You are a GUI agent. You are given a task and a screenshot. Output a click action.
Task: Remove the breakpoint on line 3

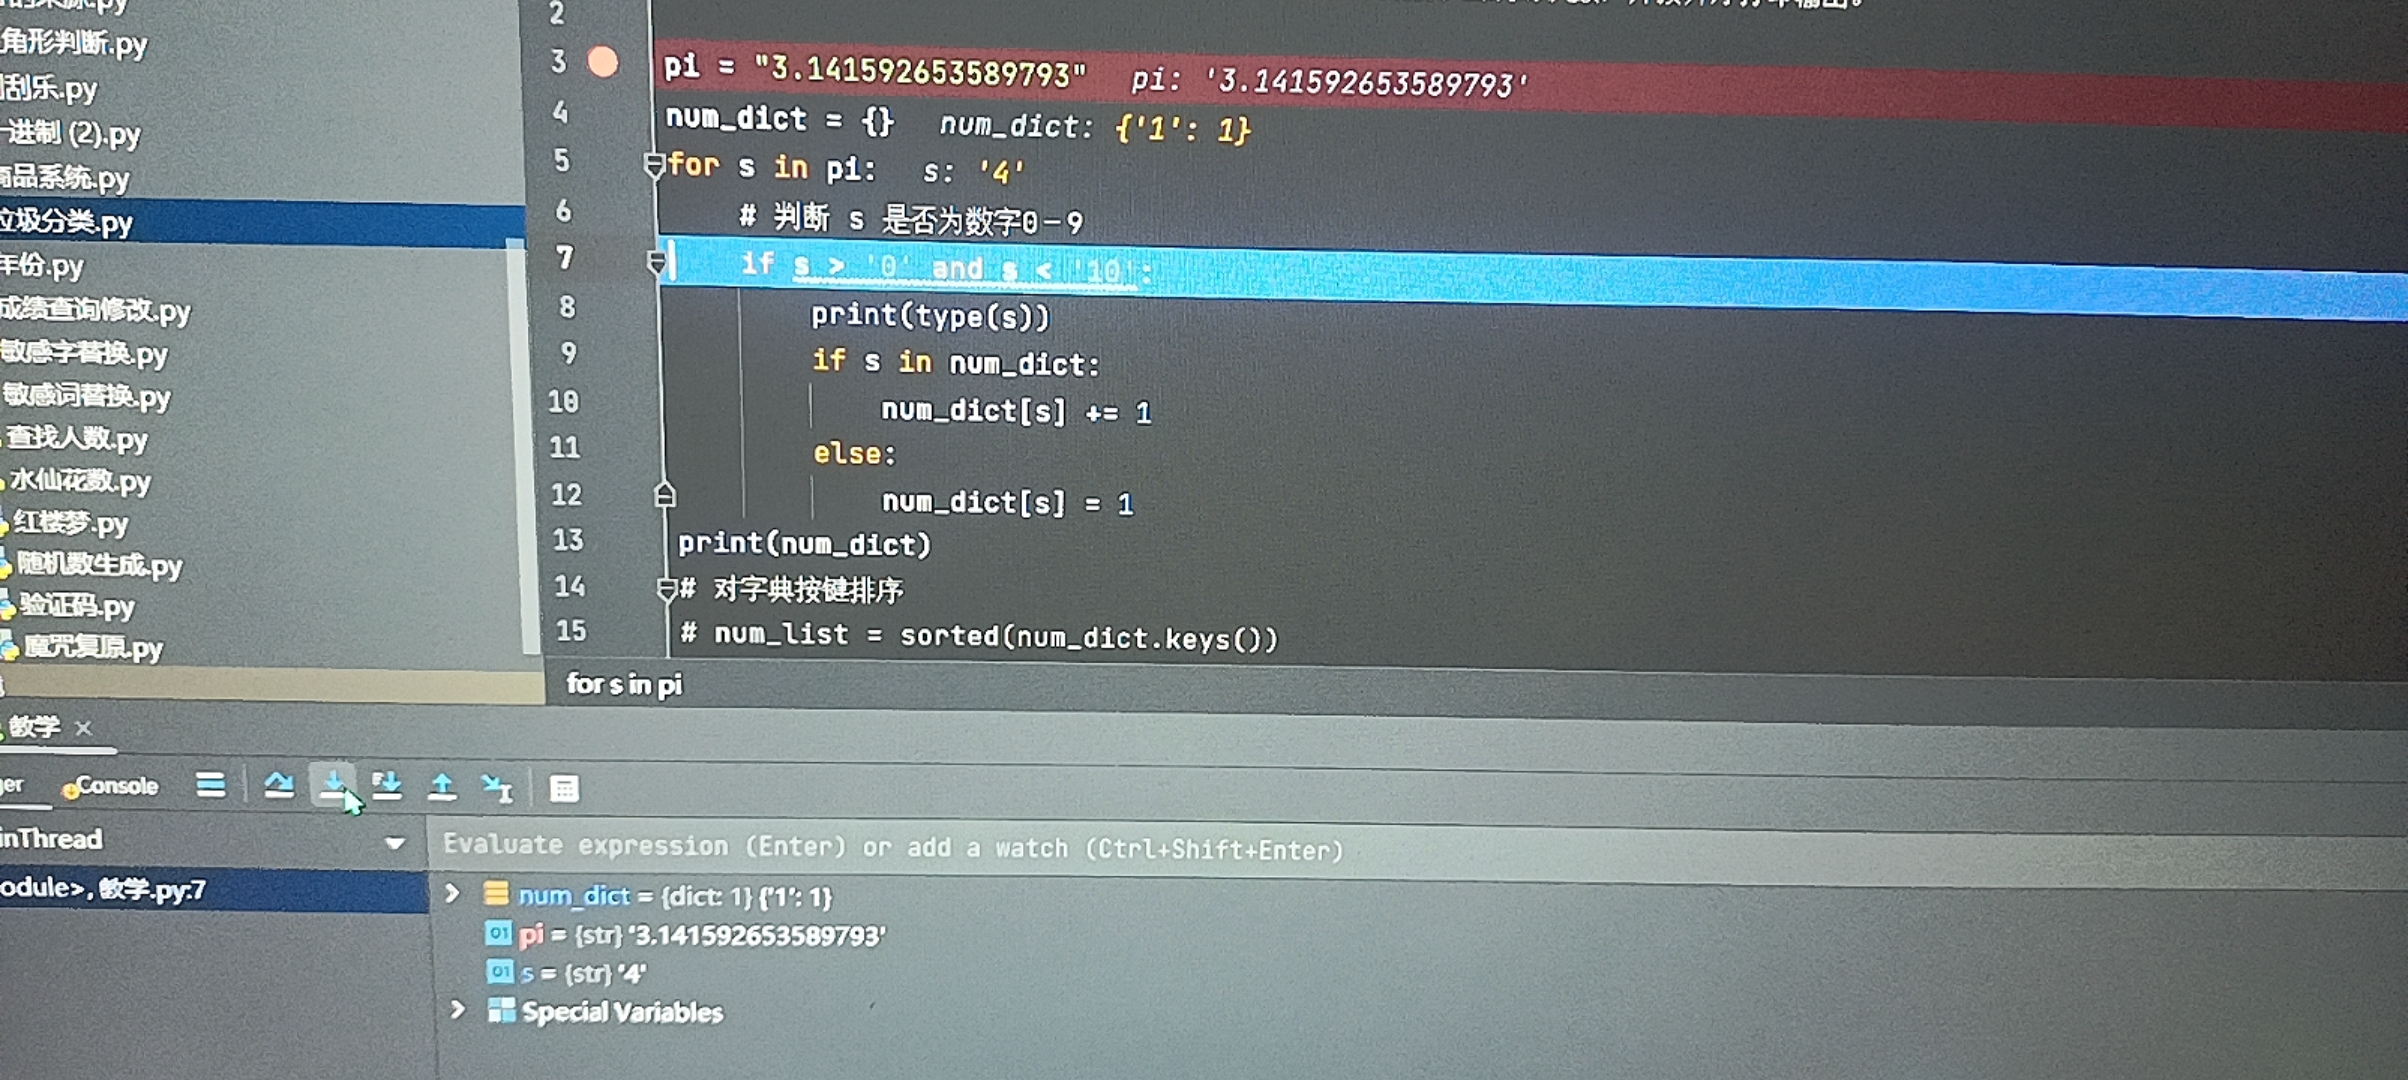click(603, 63)
